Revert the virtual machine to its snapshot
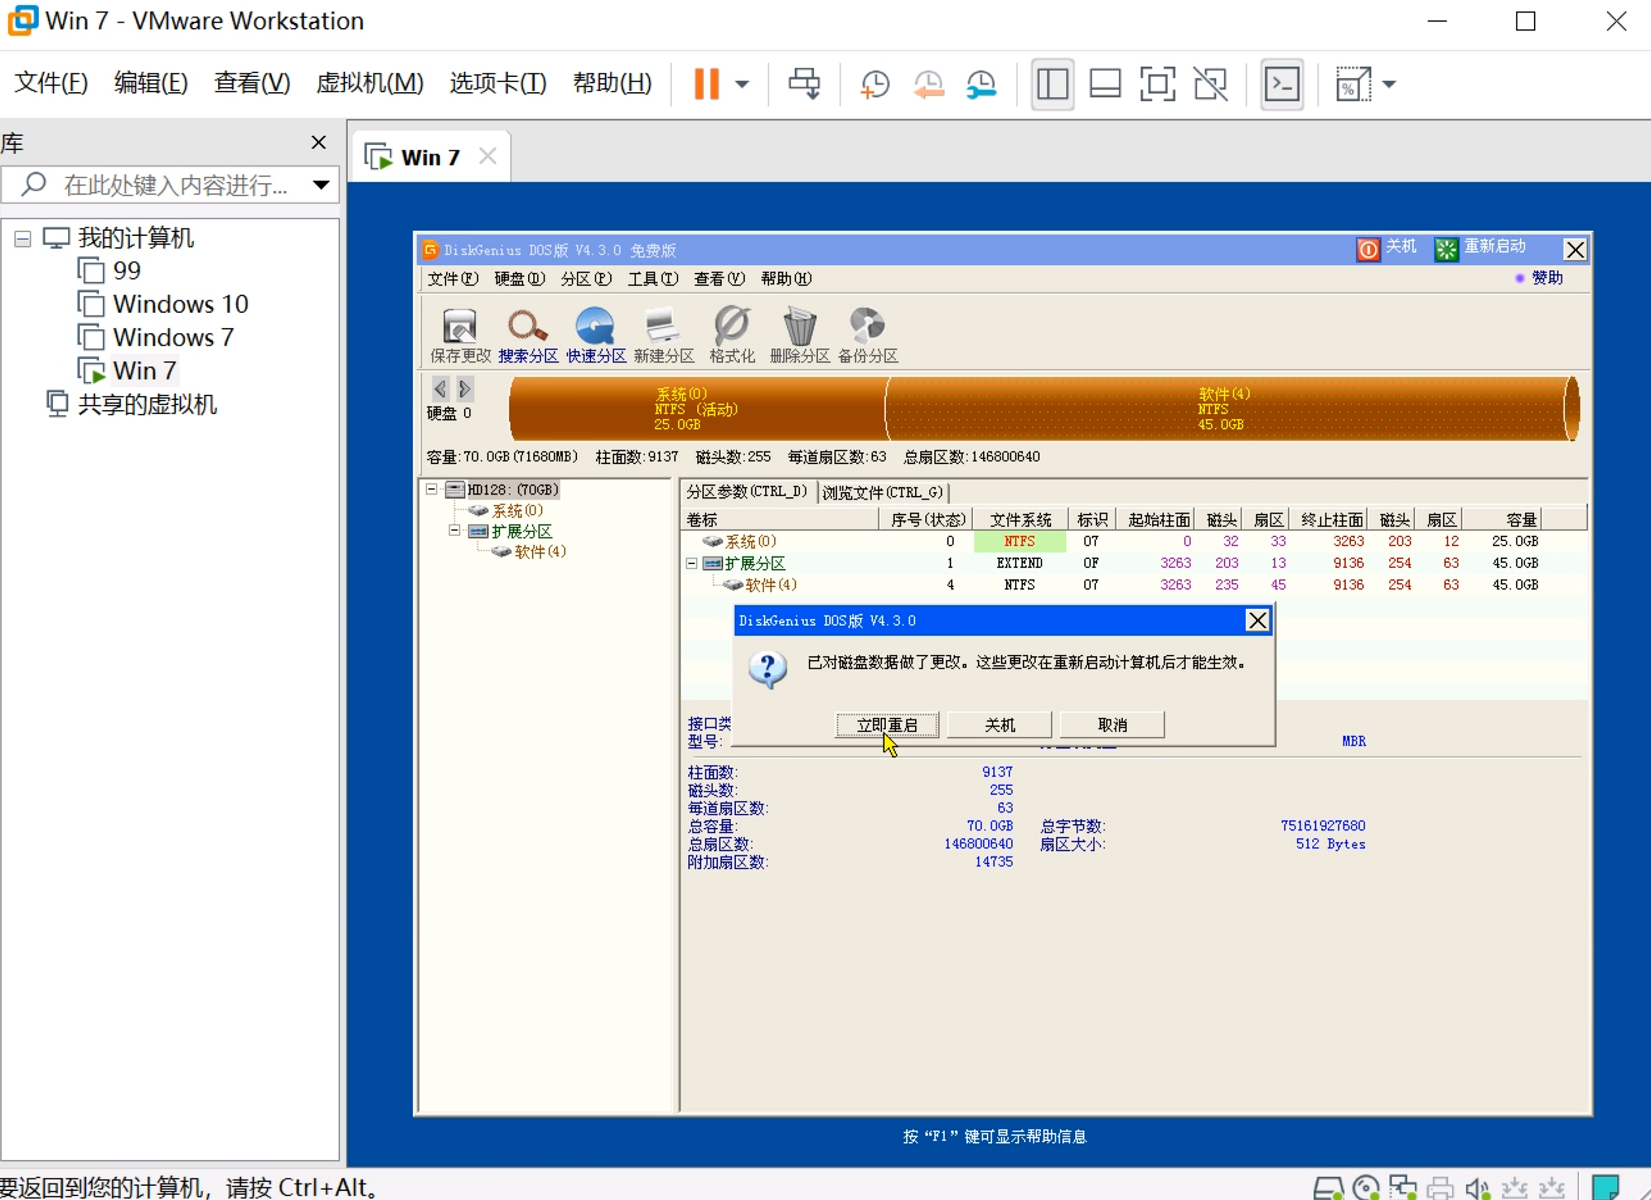This screenshot has width=1651, height=1200. click(929, 84)
